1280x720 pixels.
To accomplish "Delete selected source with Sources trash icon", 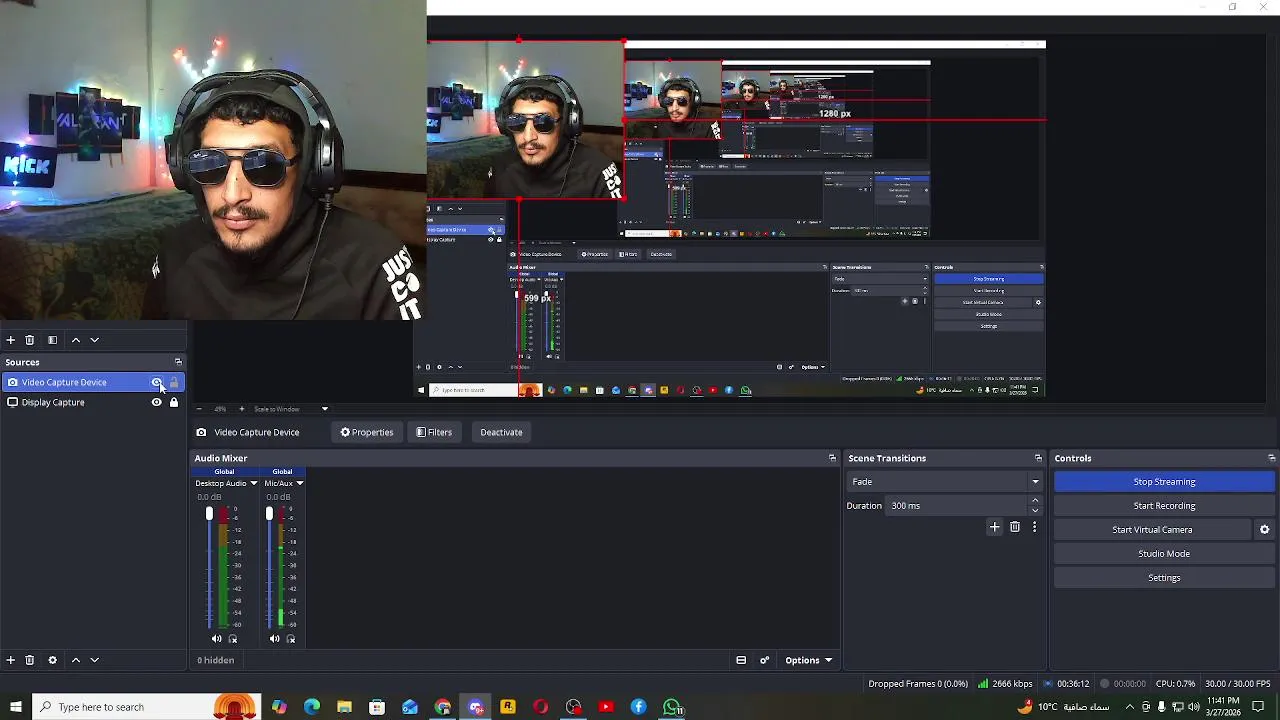I will pyautogui.click(x=29, y=660).
